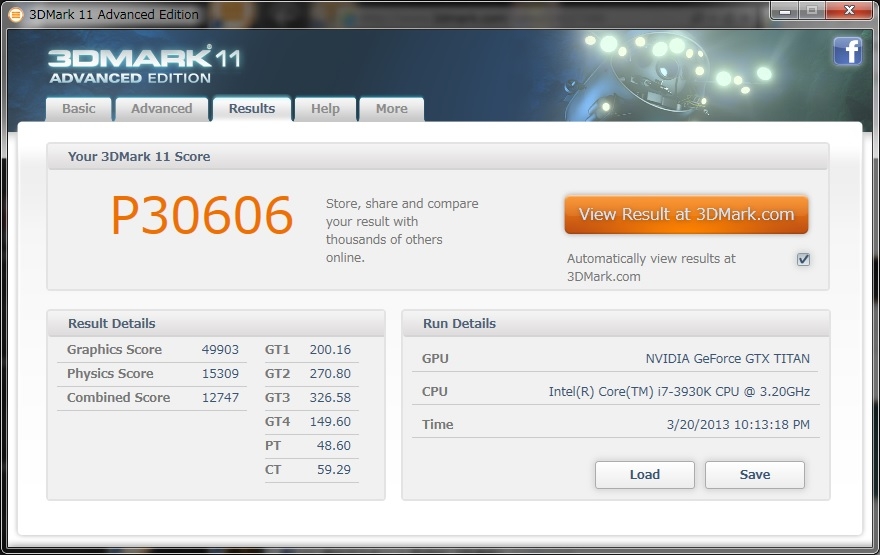
Task: Click the GT1 value 200.16
Action: [330, 350]
